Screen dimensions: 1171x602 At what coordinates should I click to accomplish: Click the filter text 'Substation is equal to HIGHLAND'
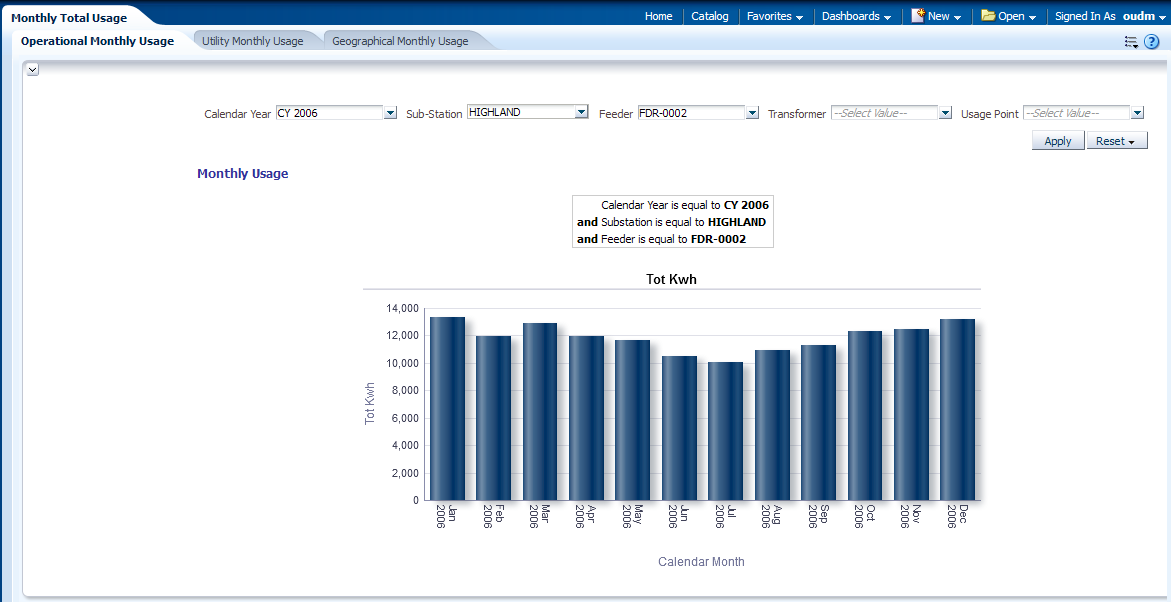(x=683, y=222)
